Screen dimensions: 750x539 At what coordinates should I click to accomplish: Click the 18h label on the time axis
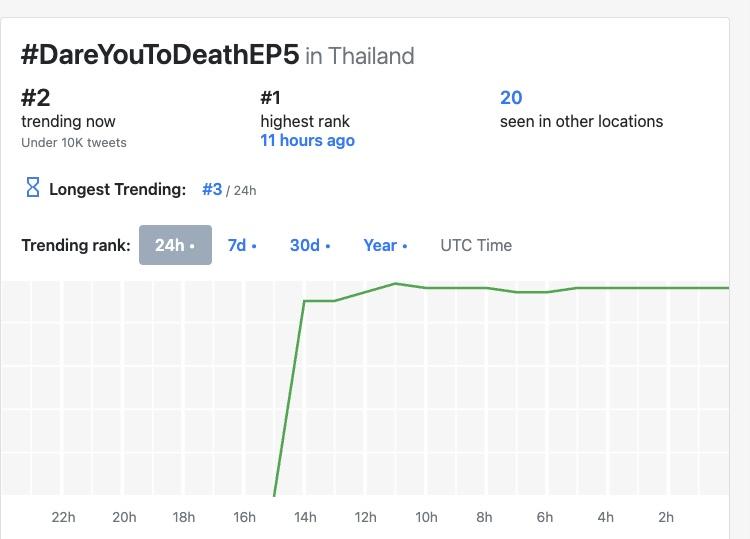(x=184, y=517)
